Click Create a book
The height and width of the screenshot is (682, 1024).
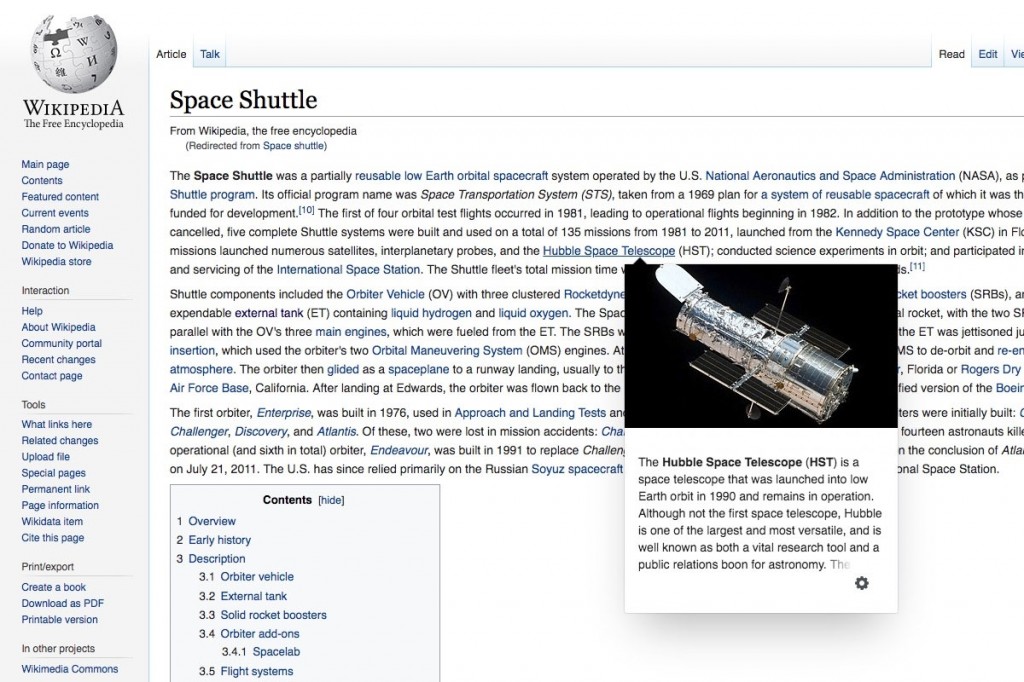[x=54, y=587]
